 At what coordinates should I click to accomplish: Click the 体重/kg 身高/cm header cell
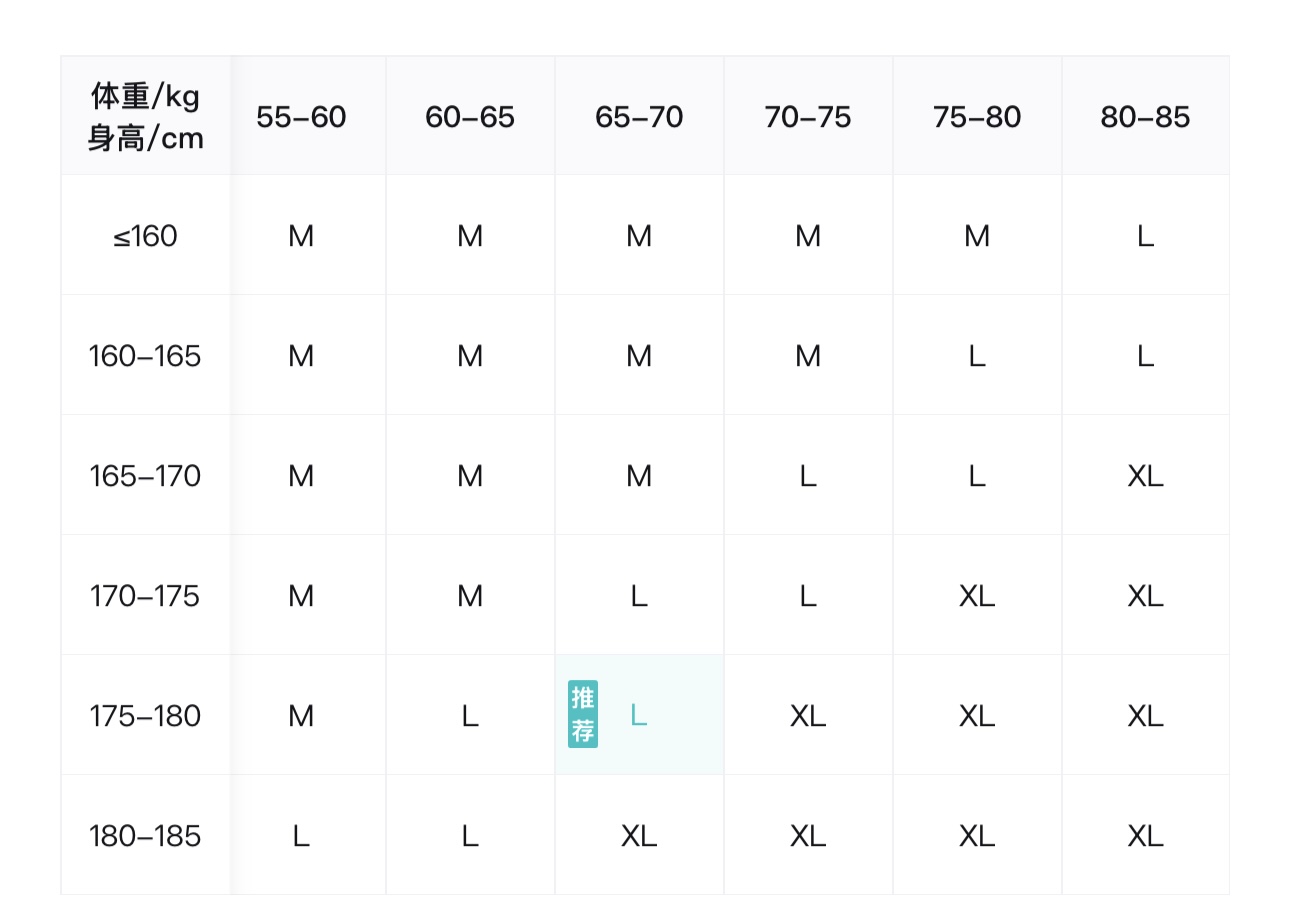click(x=146, y=116)
